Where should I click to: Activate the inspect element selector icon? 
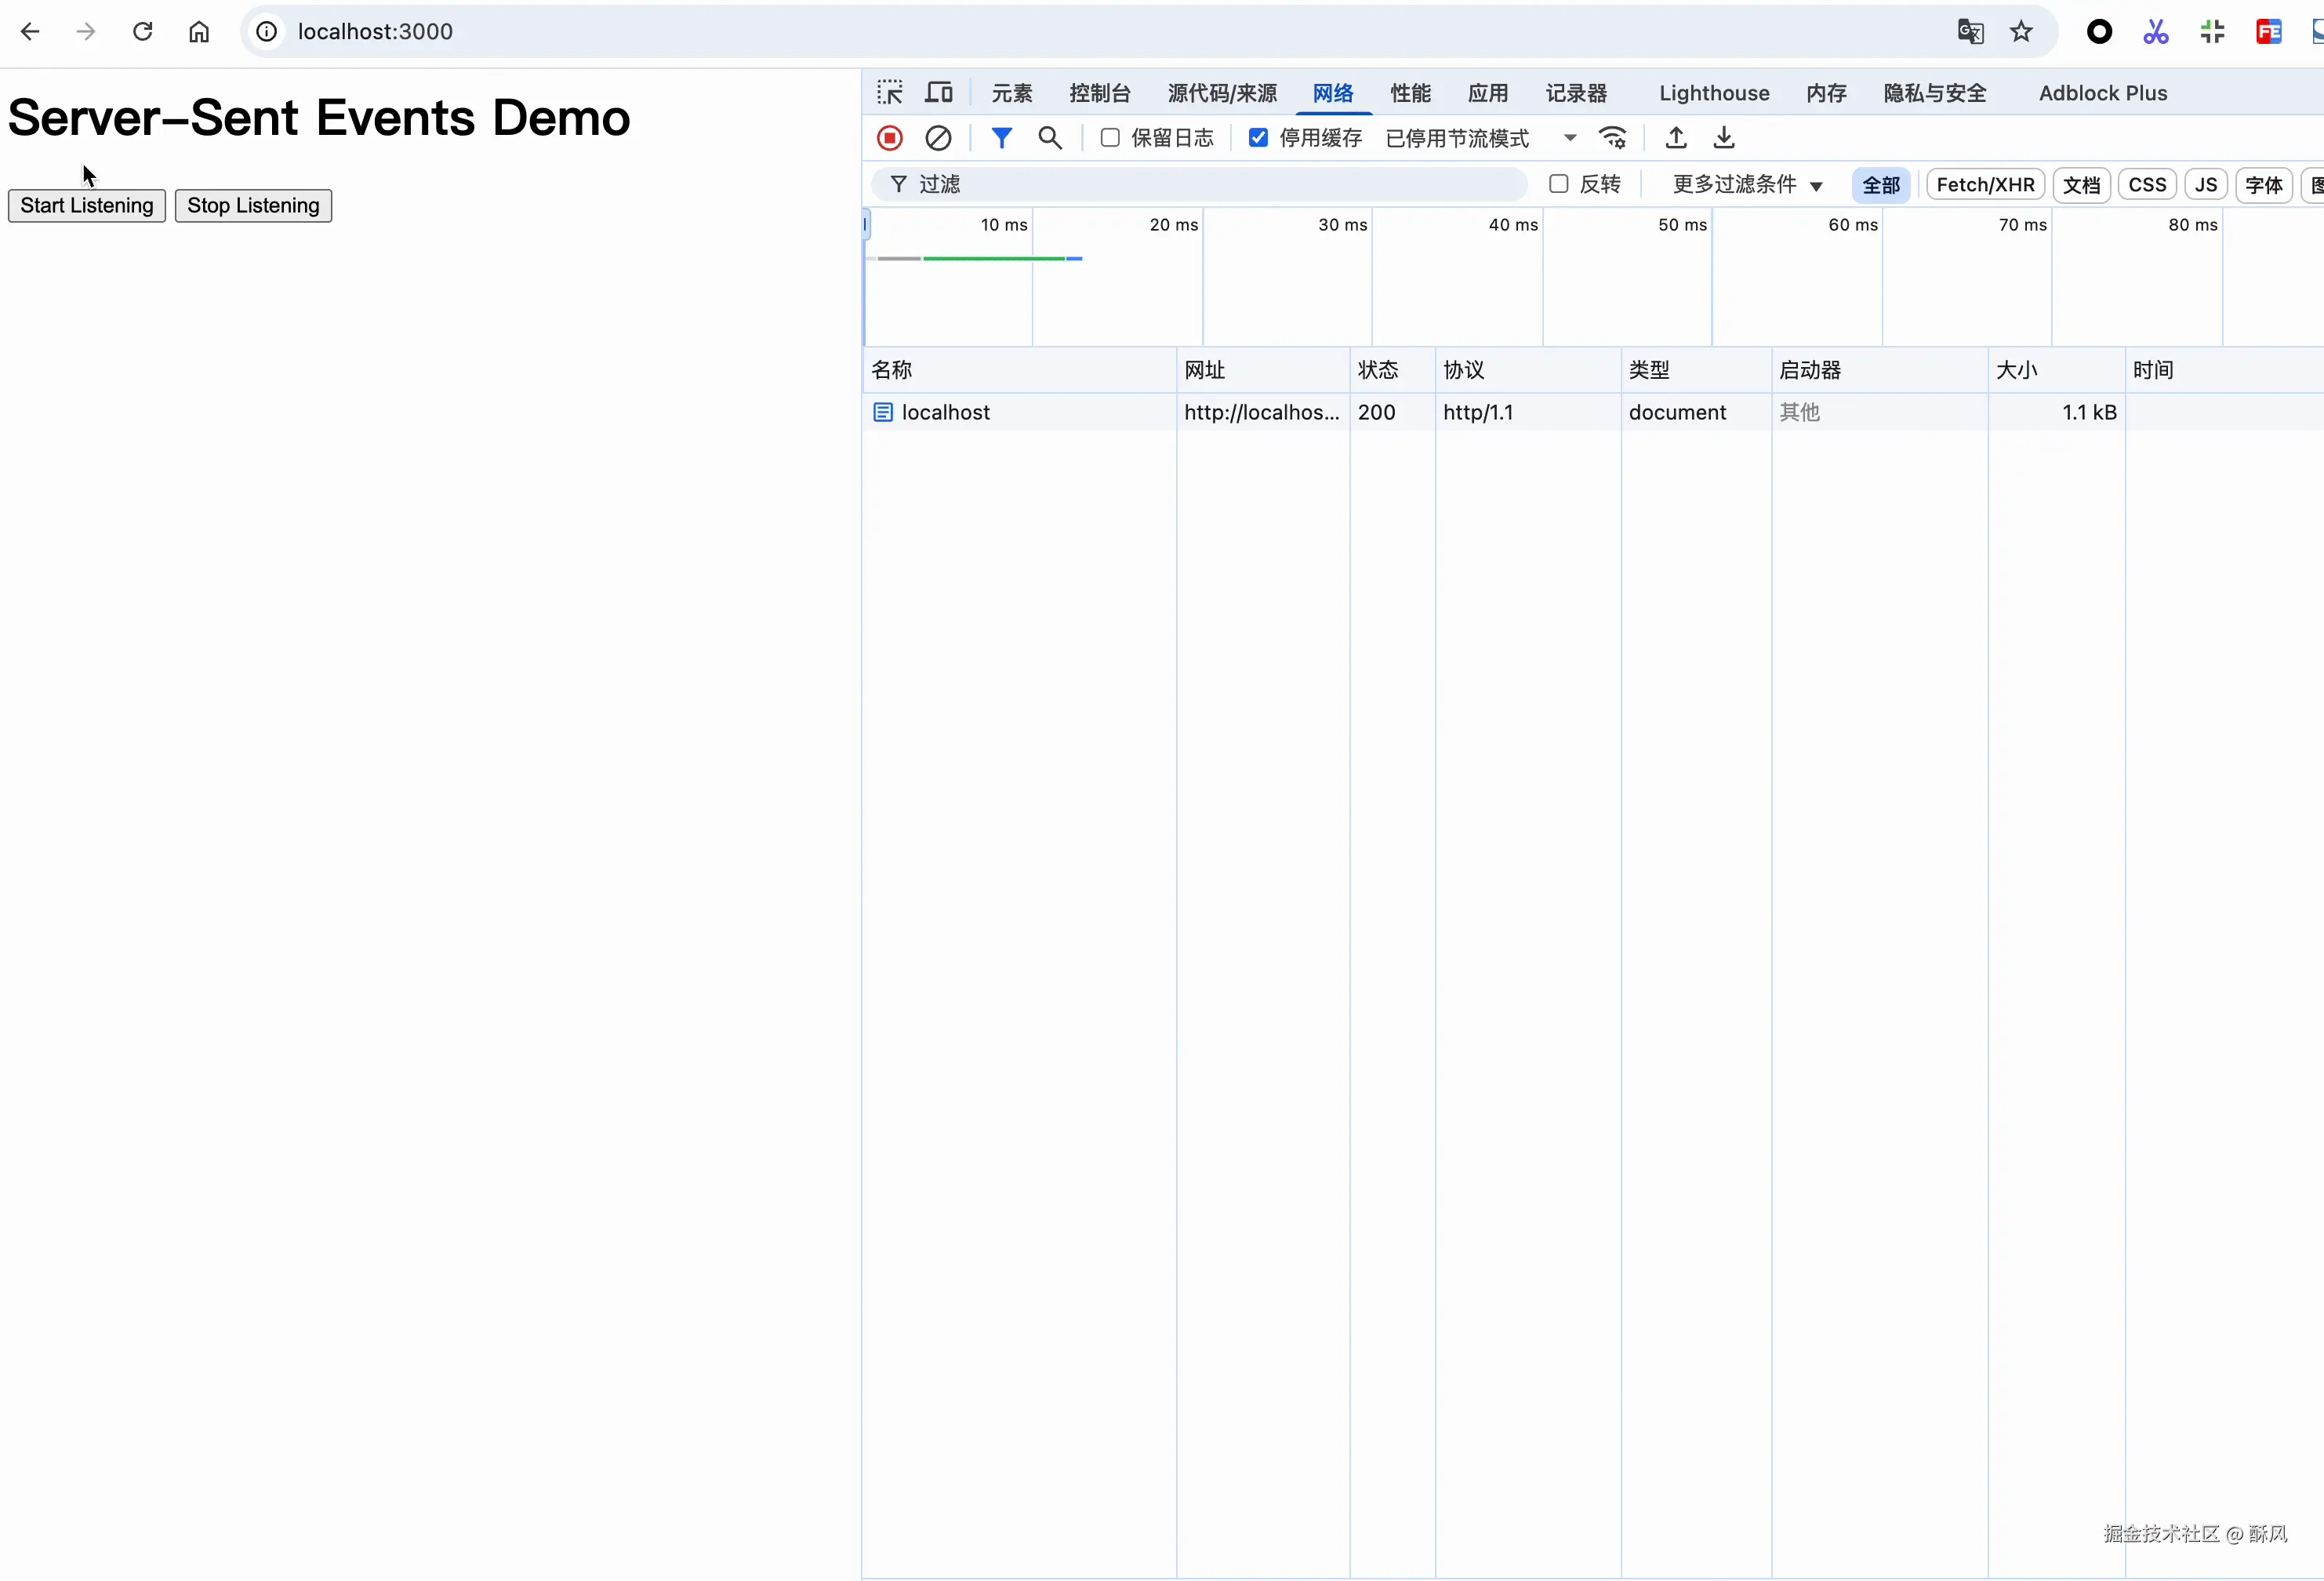(889, 93)
